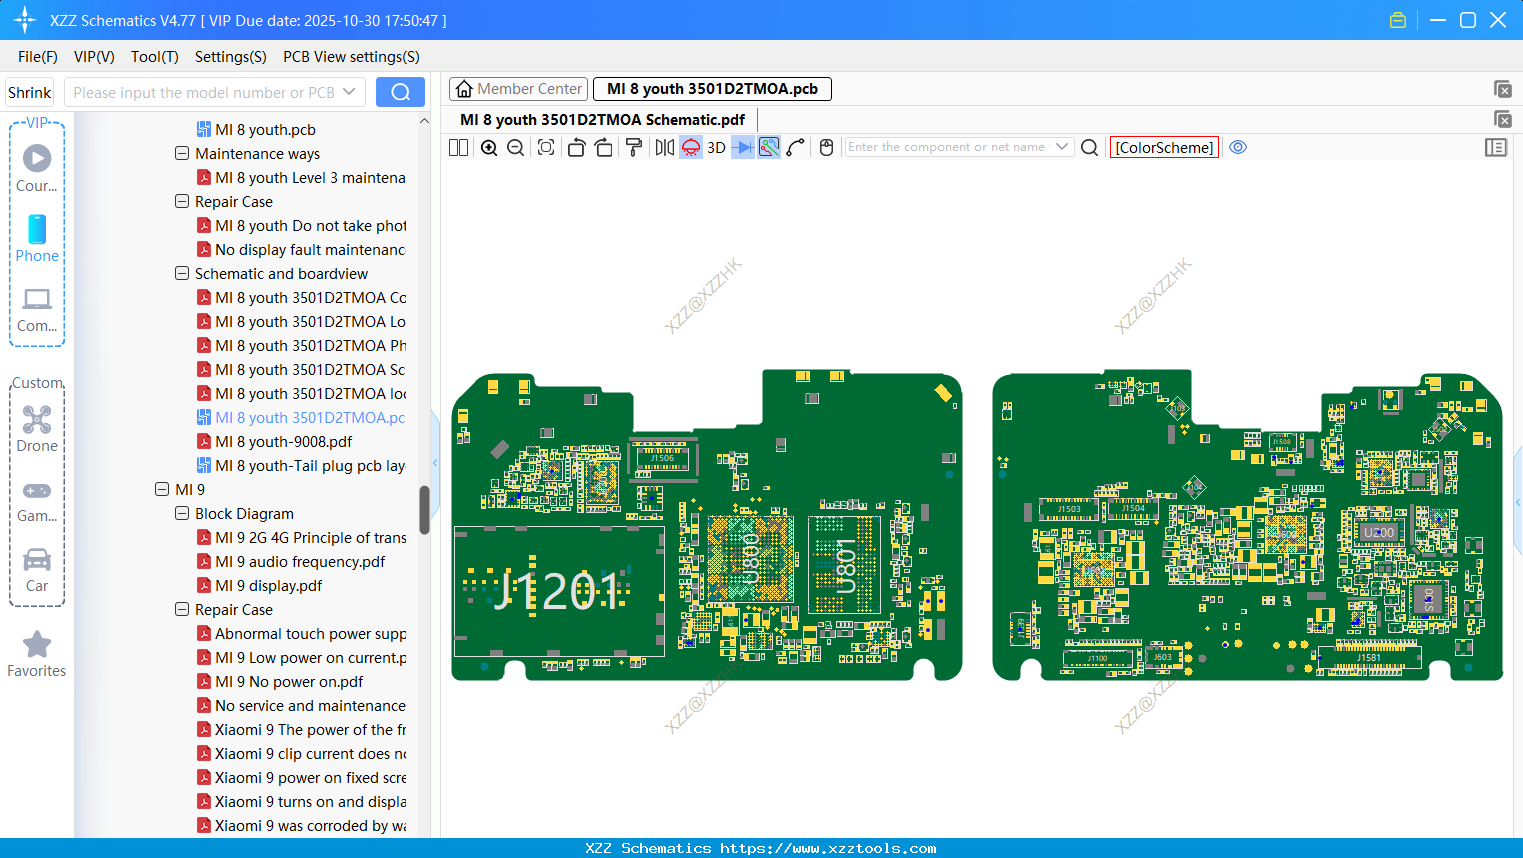Toggle the split view layout icon
Viewport: 1523px width, 858px height.
point(458,147)
